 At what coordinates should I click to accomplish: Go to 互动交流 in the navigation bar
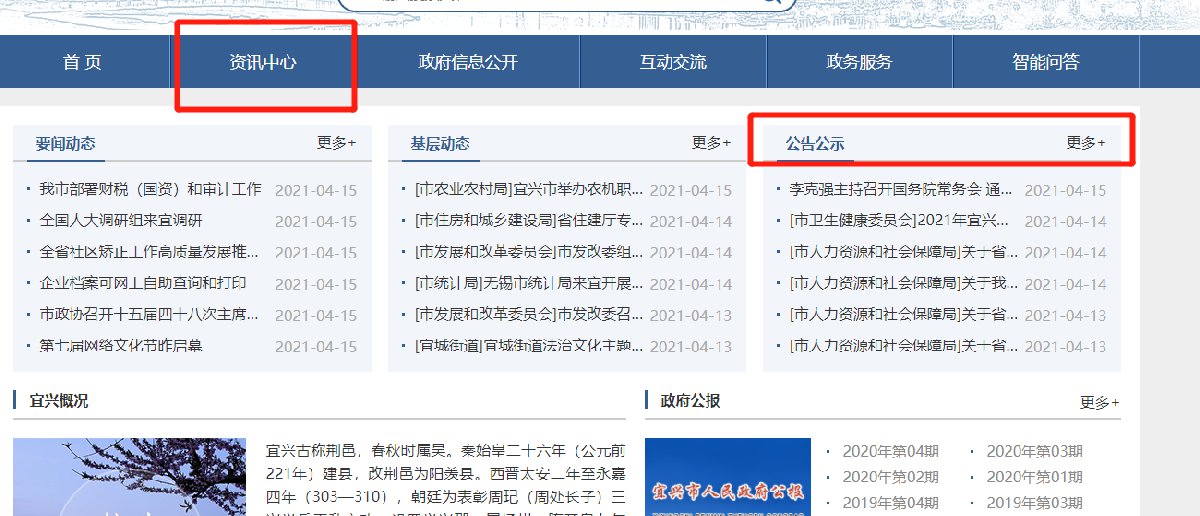coord(673,62)
